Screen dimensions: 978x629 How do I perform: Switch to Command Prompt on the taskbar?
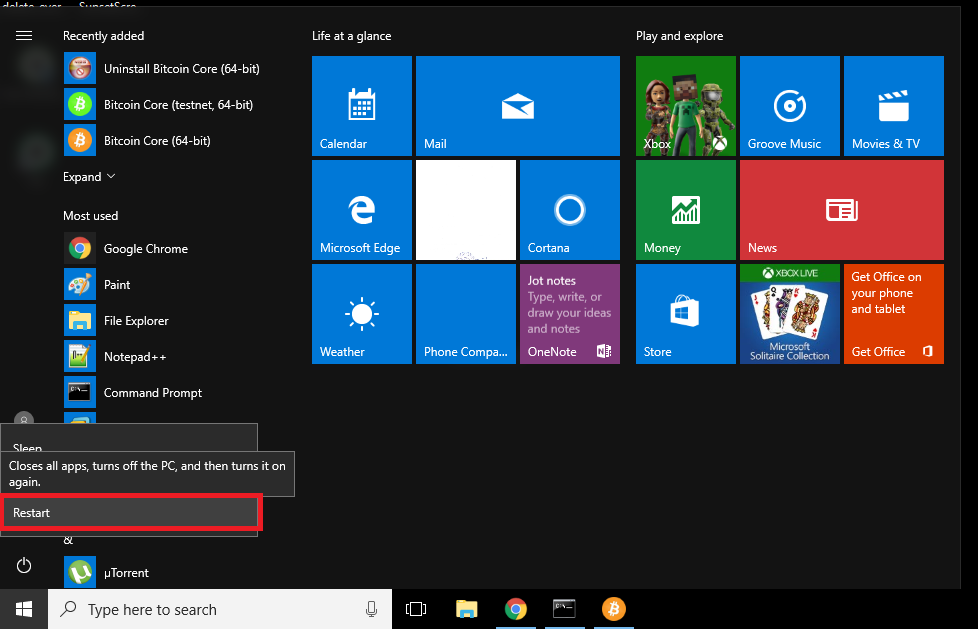tap(564, 609)
